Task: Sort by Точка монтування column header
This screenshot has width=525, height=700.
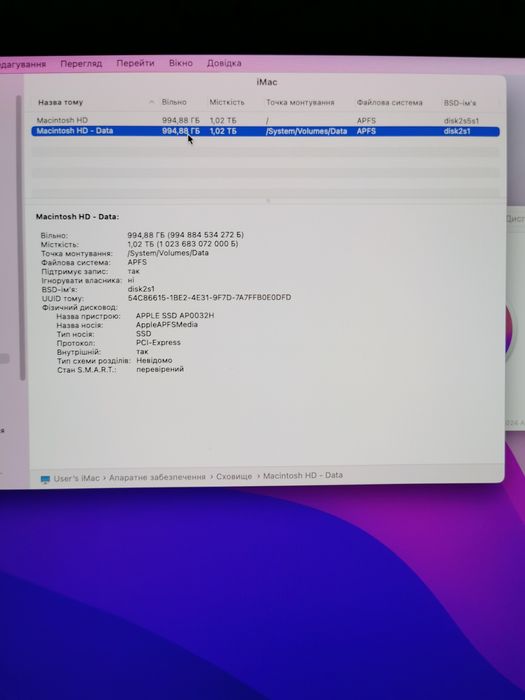Action: point(300,102)
